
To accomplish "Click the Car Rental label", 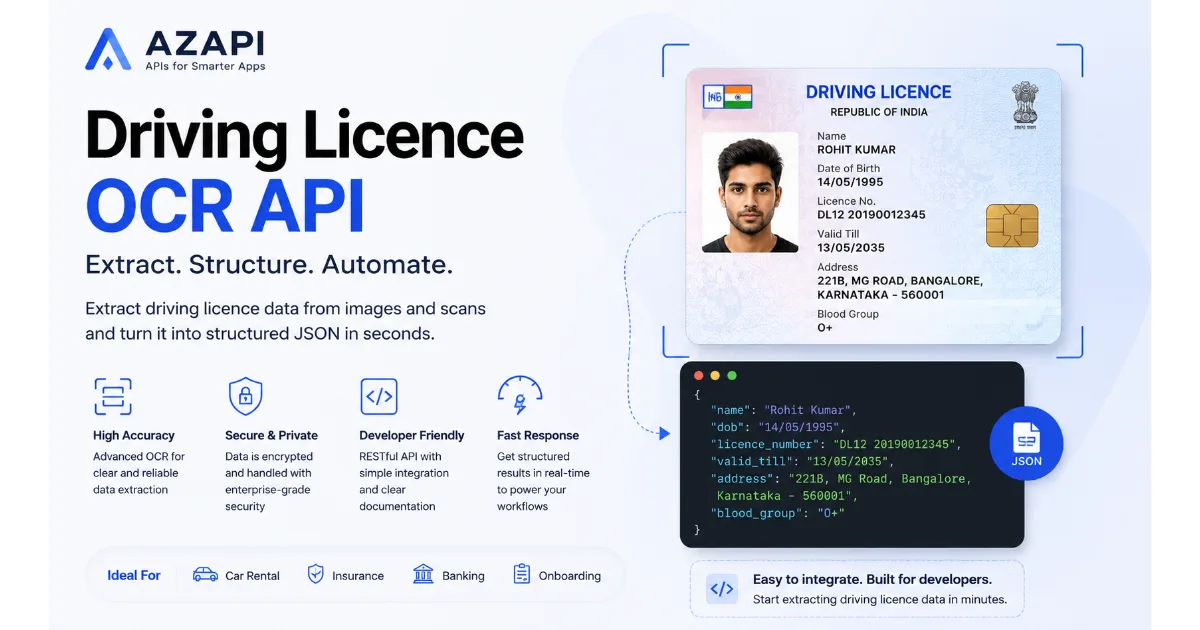I will click(252, 576).
